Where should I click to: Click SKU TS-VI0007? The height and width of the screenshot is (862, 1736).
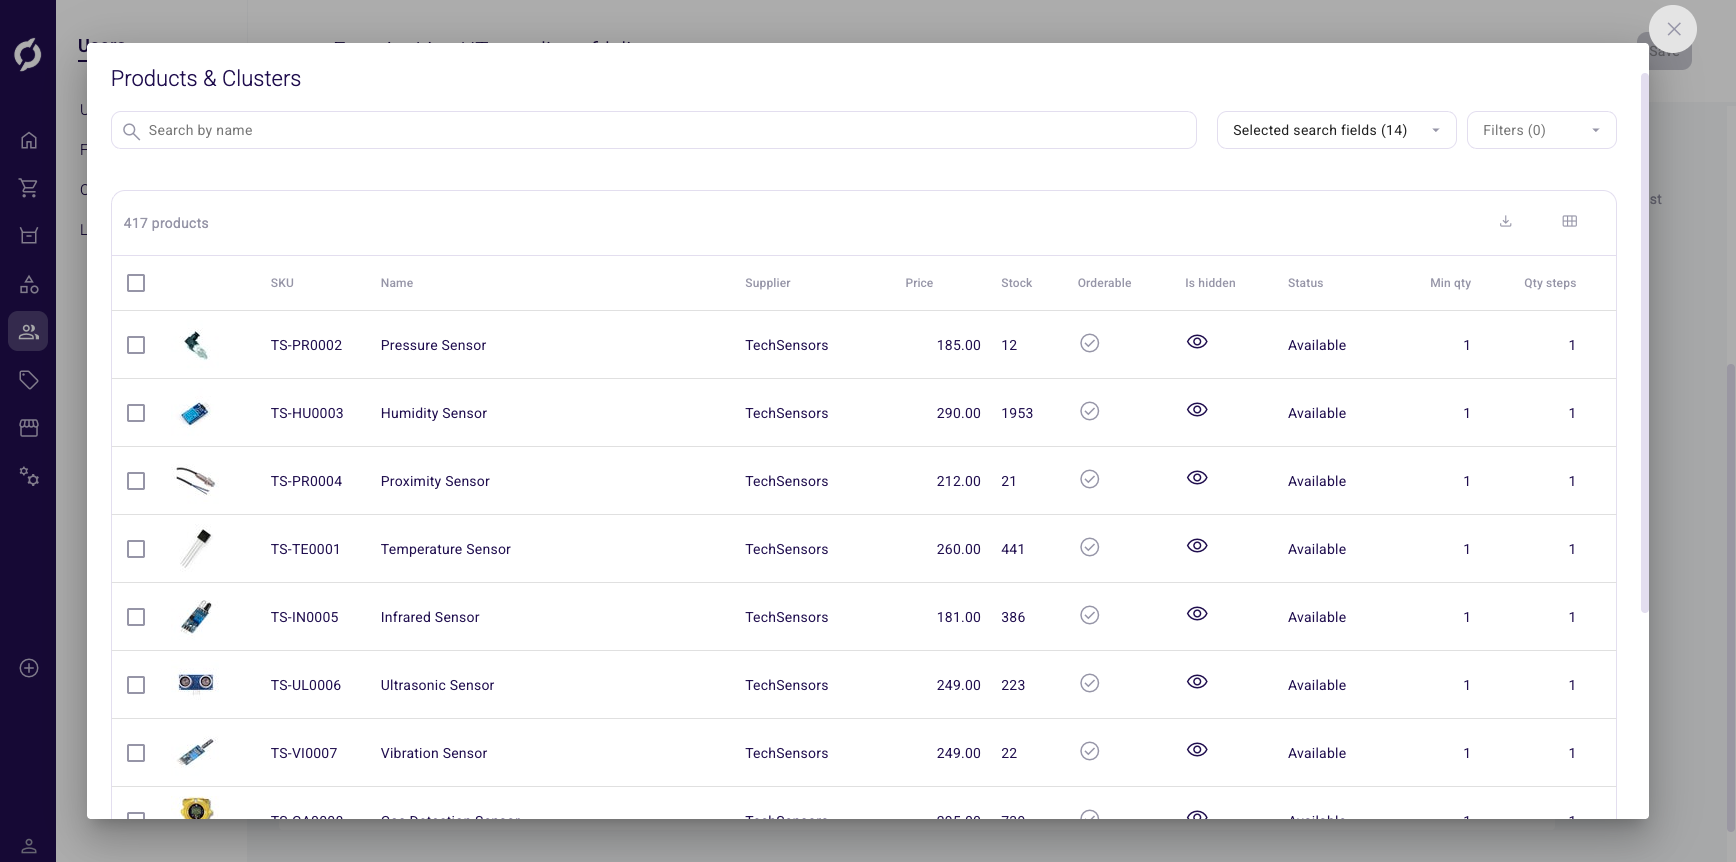(304, 753)
